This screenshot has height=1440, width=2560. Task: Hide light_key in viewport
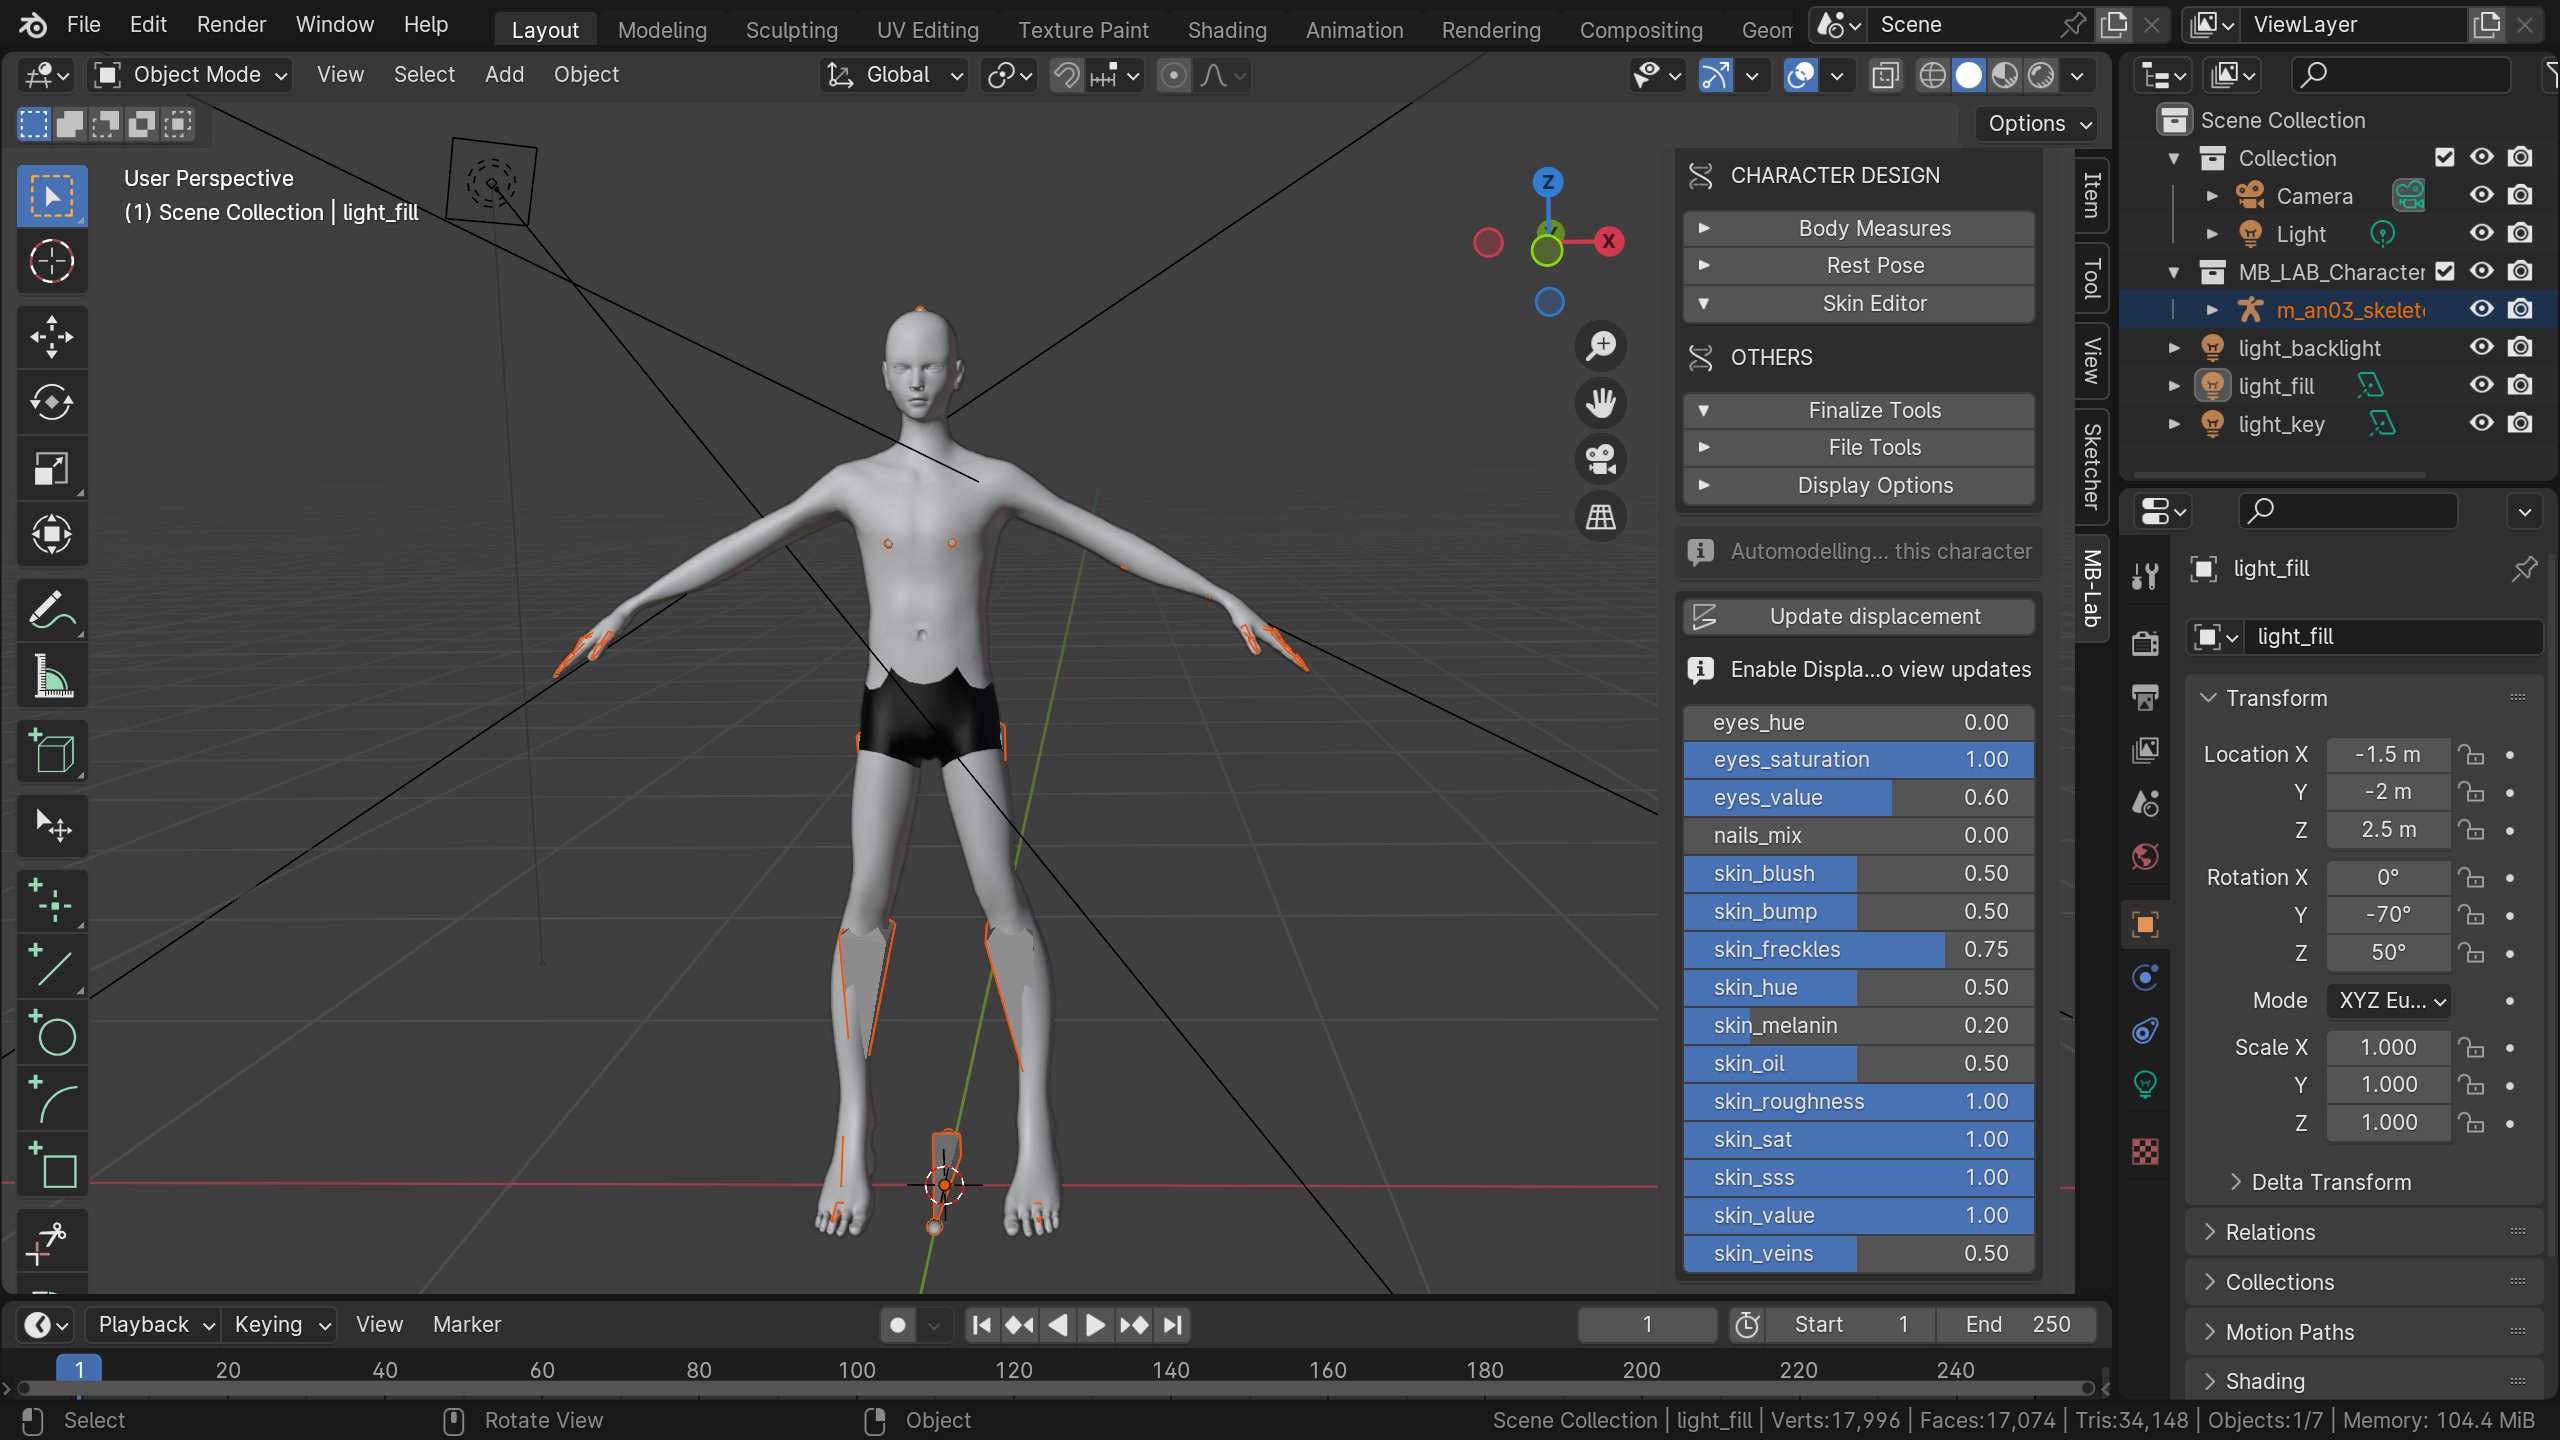point(2481,423)
